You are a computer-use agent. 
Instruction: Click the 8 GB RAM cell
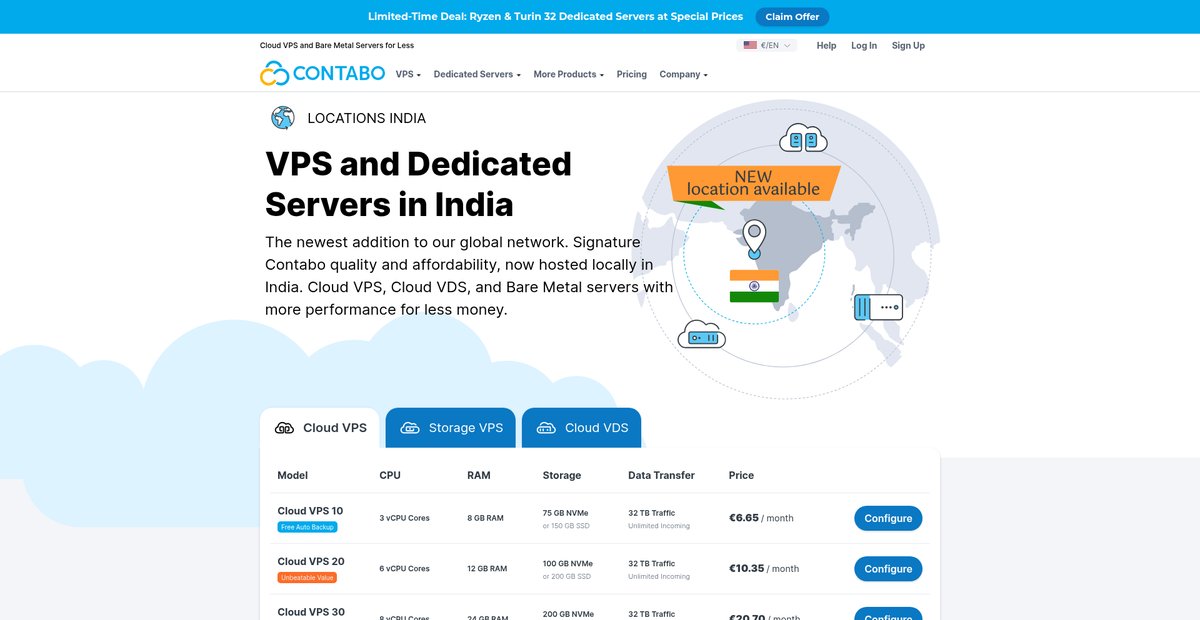(485, 518)
